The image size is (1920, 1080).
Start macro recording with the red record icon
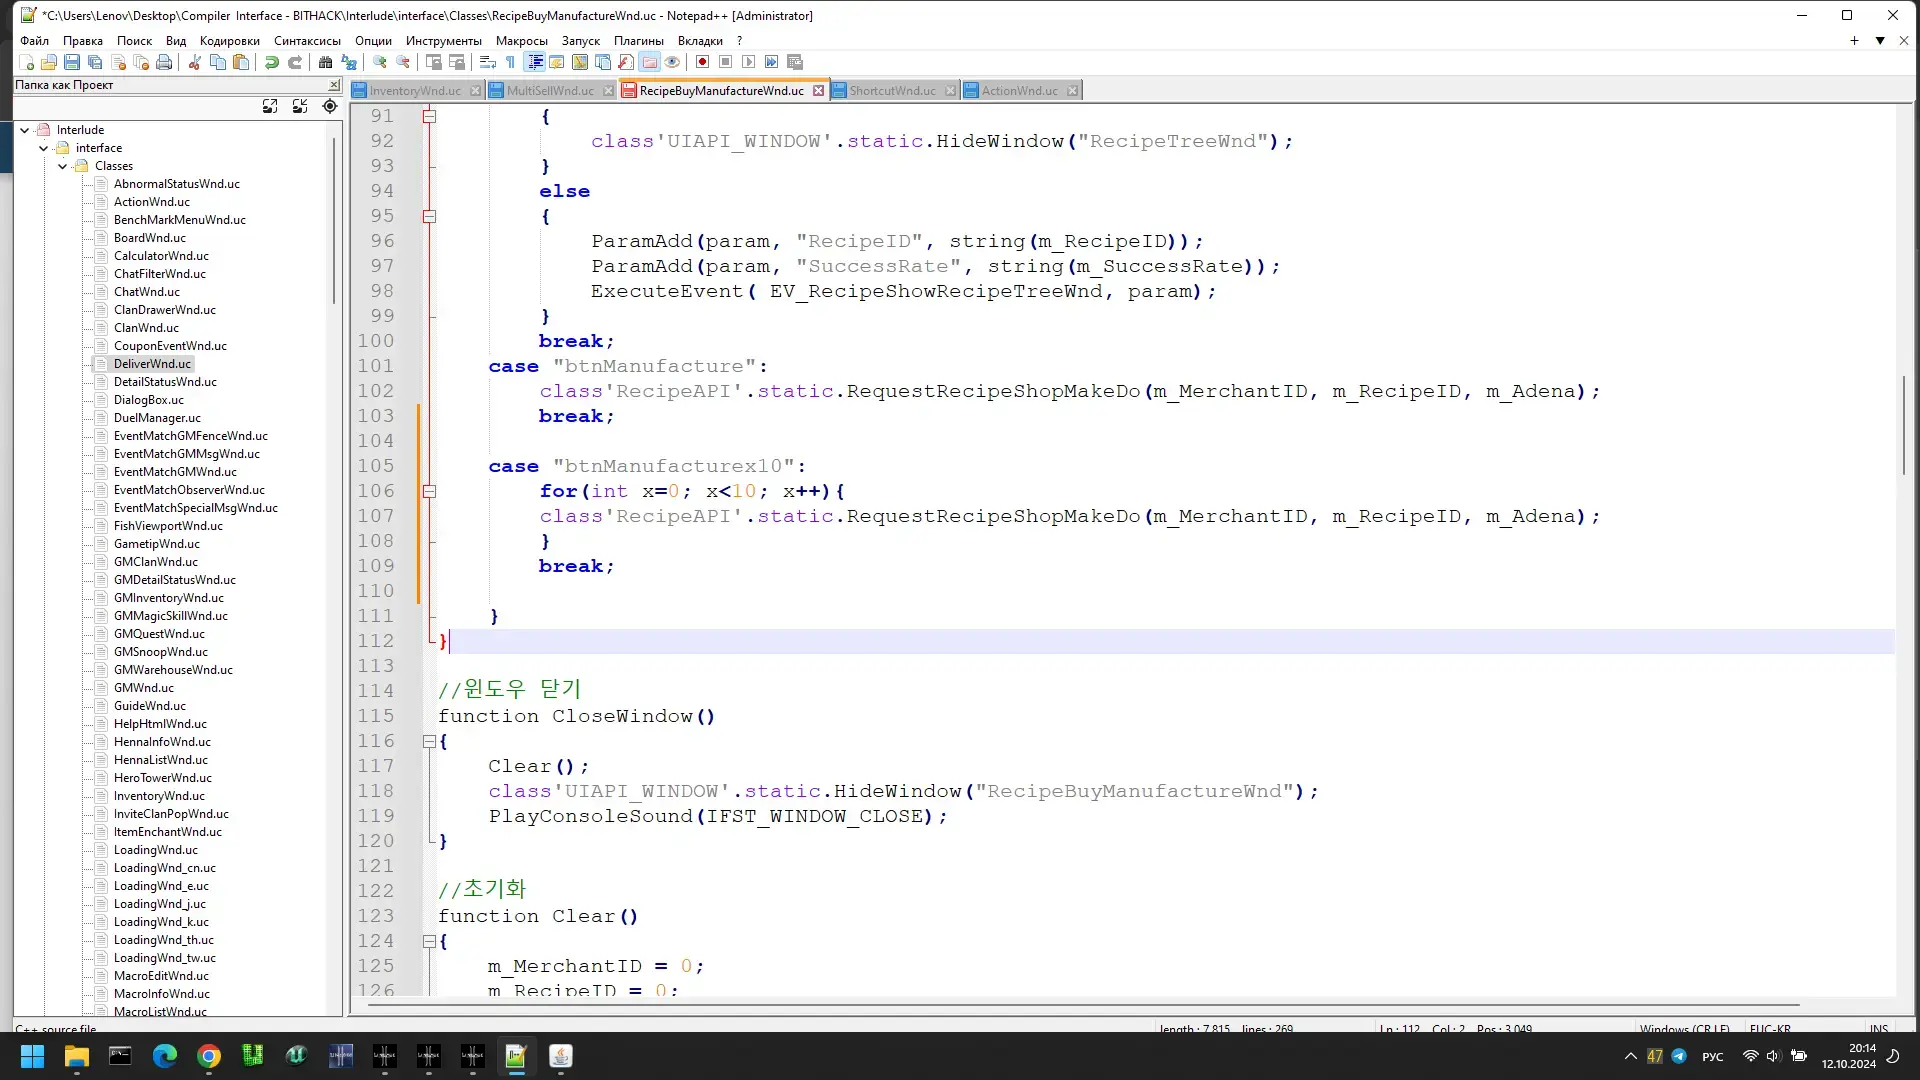(703, 62)
